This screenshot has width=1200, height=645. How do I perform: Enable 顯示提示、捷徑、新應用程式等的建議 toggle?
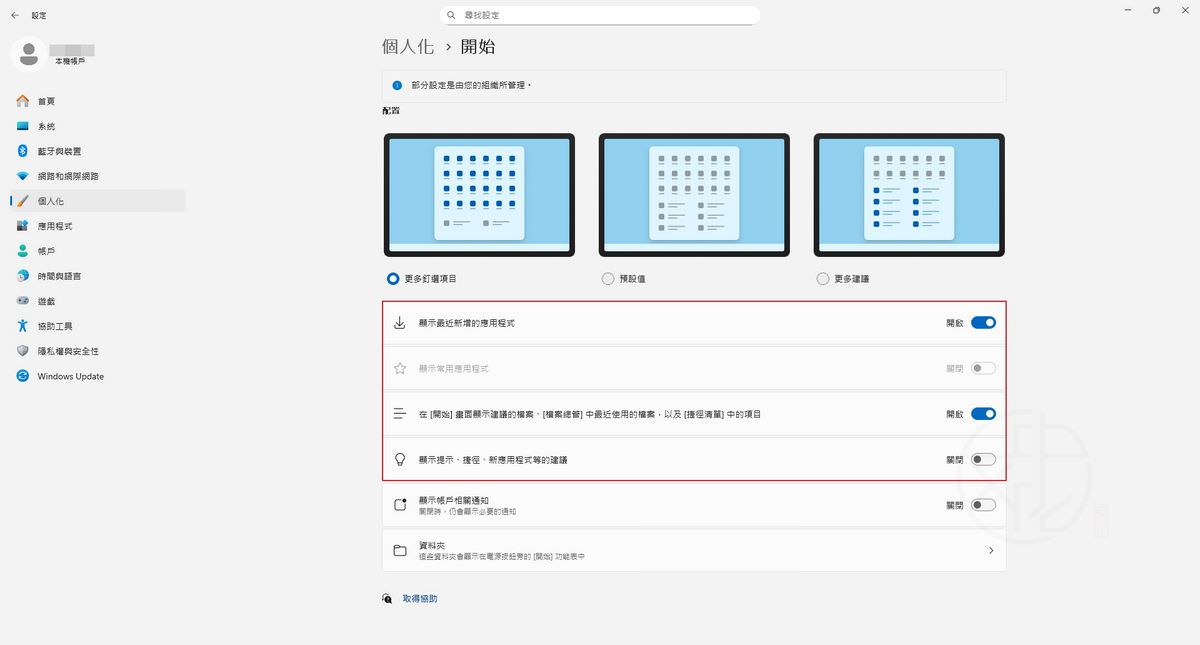point(983,459)
